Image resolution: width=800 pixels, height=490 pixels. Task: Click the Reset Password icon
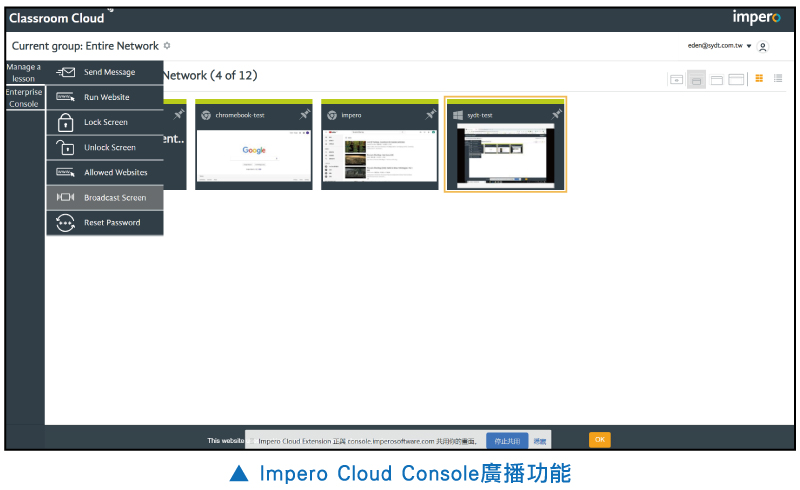(x=66, y=222)
